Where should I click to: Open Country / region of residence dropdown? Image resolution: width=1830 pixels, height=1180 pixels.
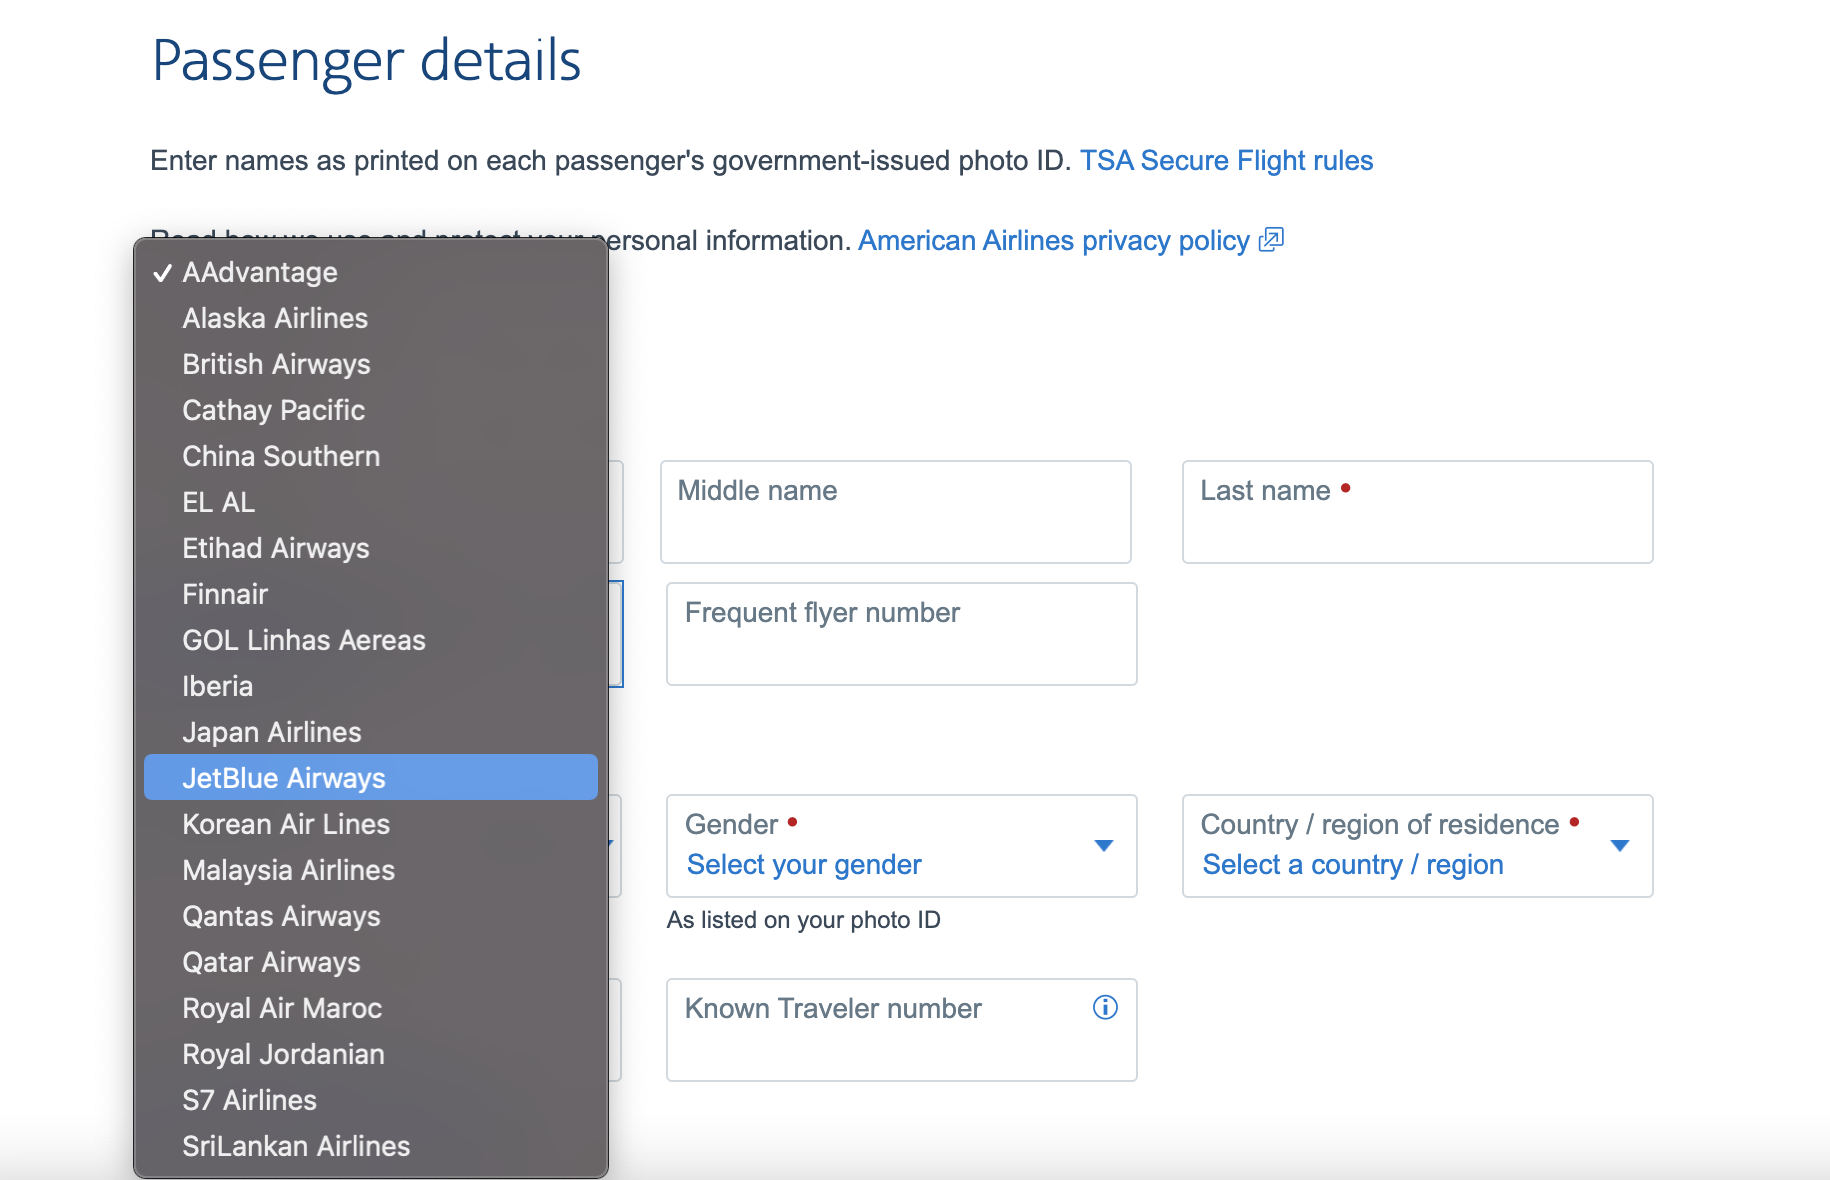click(1416, 846)
